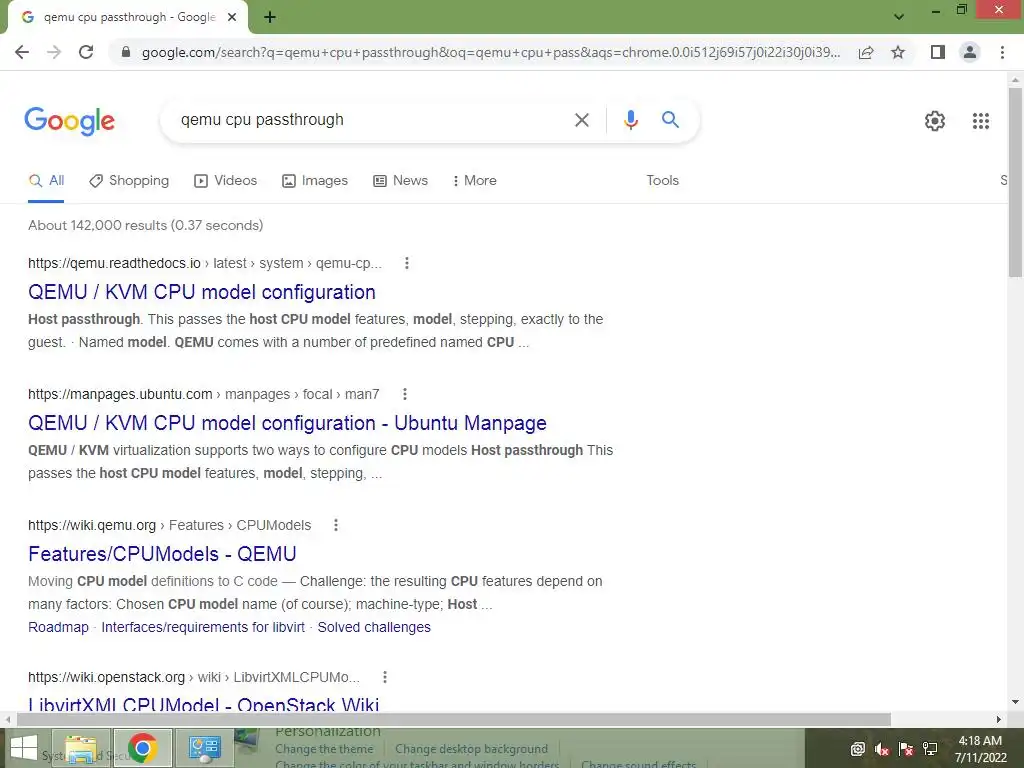The image size is (1024, 768).
Task: Open Features/CPUModels - QEMU result
Action: (162, 554)
